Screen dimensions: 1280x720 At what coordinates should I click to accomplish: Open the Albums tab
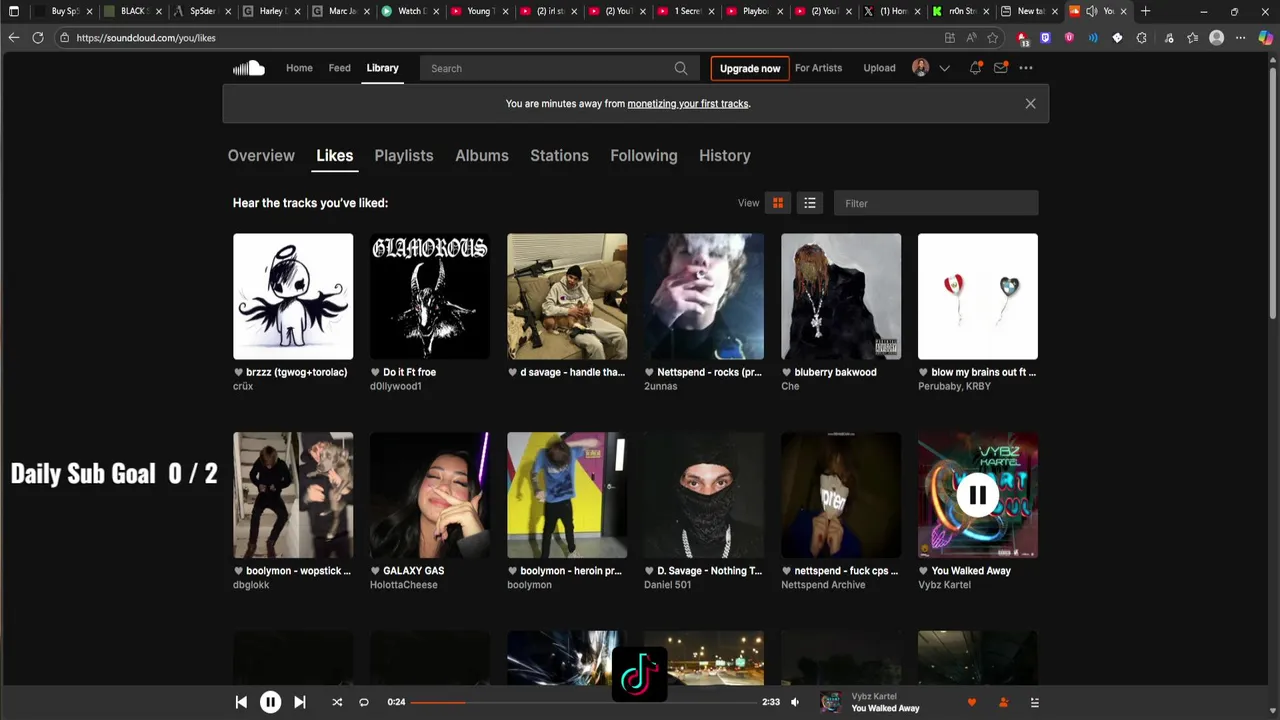click(x=482, y=155)
